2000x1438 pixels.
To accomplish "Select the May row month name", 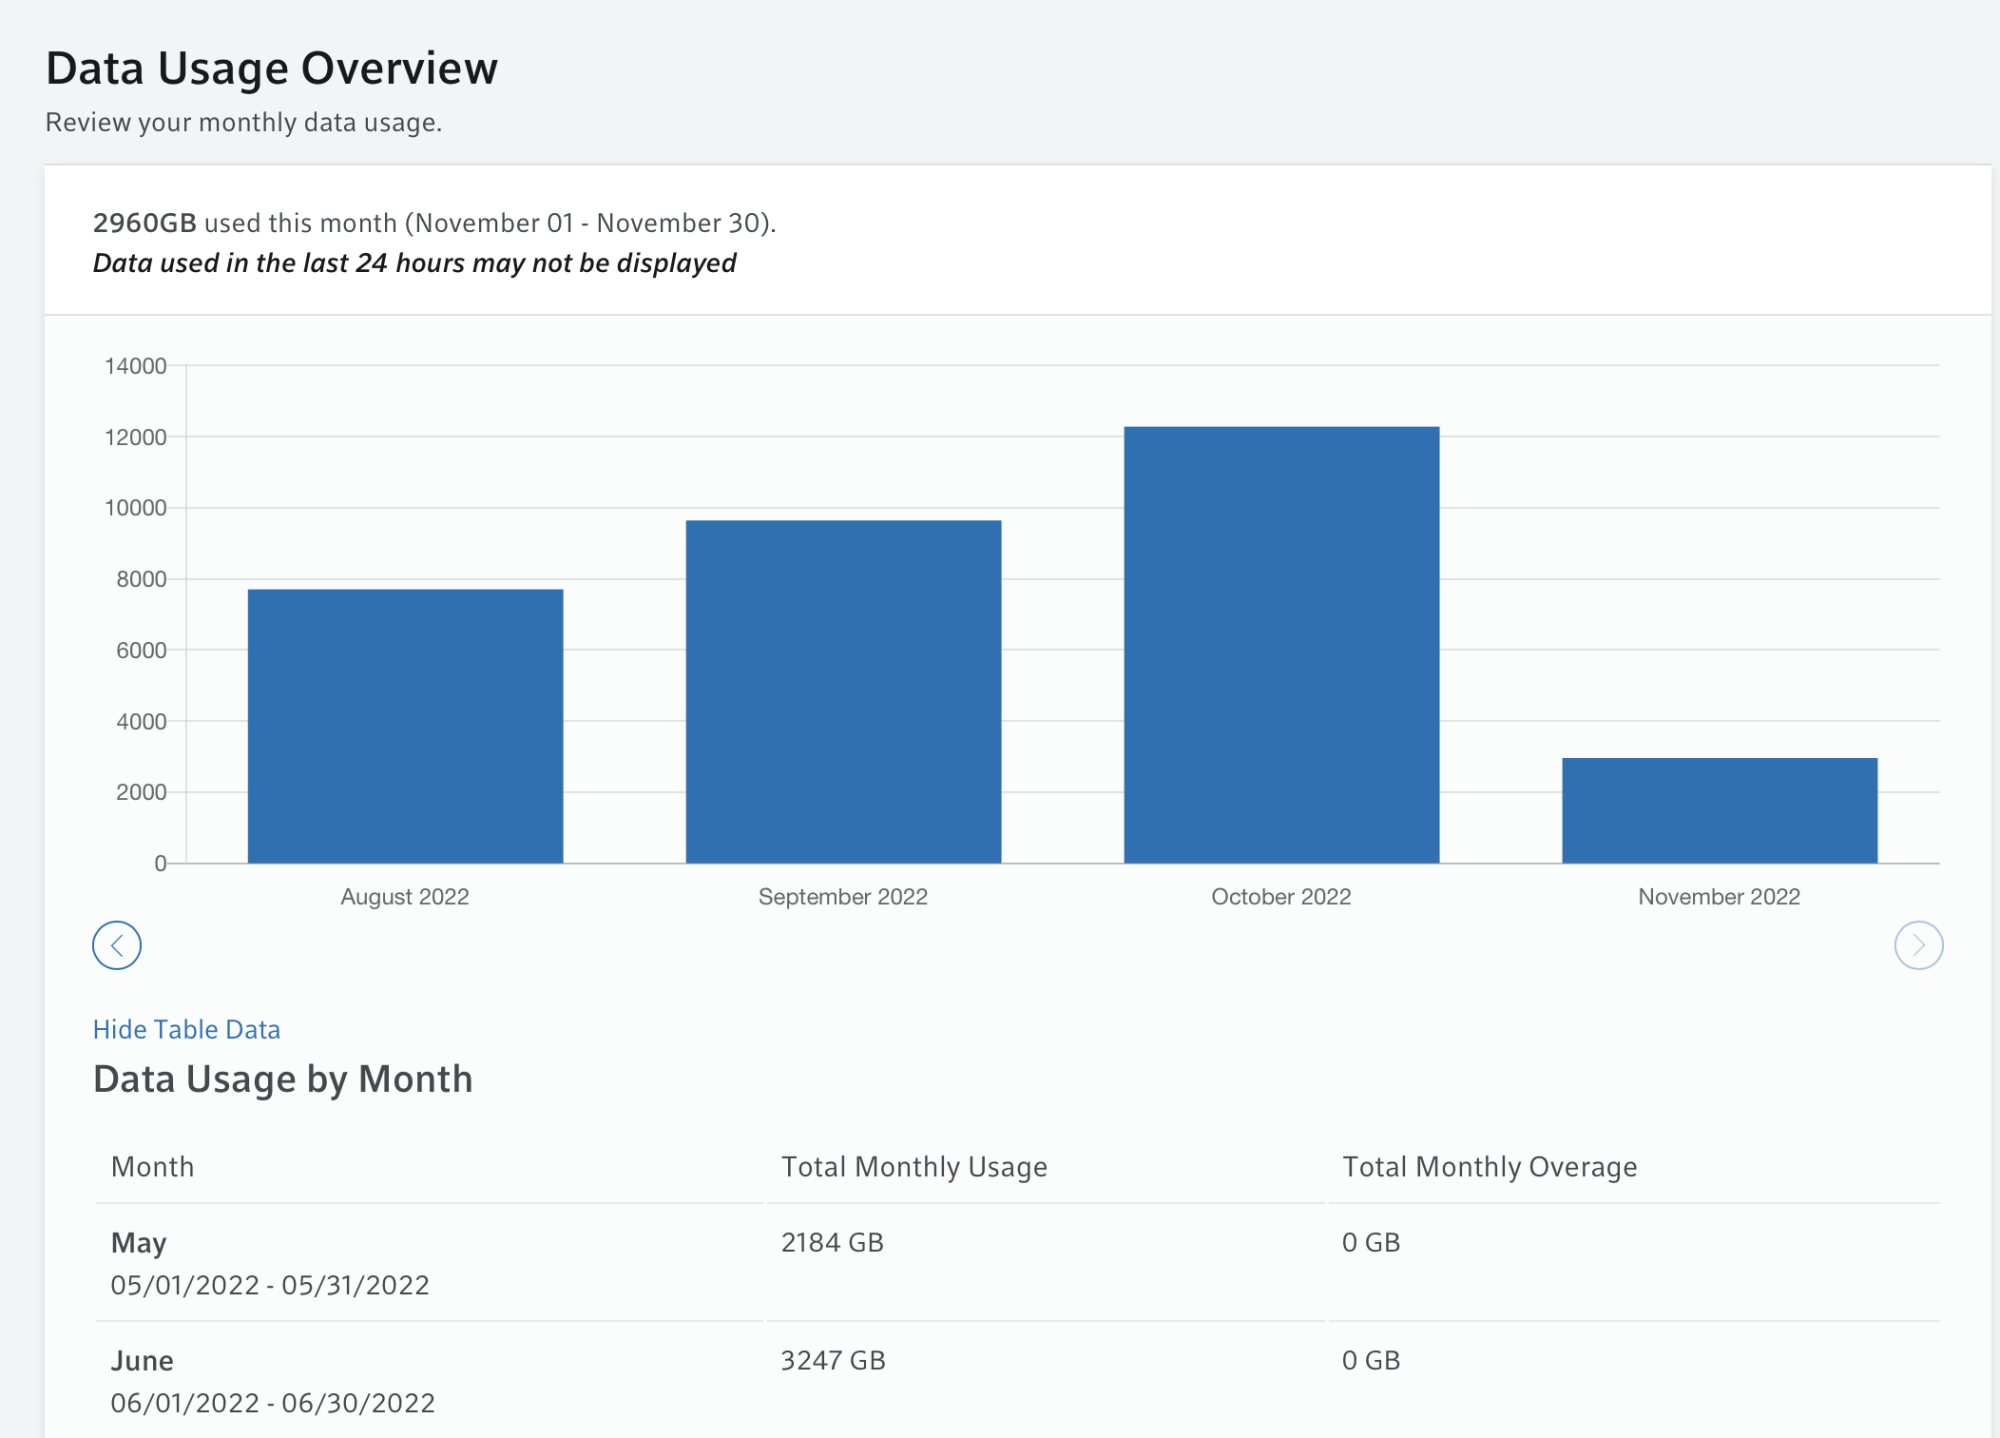I will coord(139,1243).
